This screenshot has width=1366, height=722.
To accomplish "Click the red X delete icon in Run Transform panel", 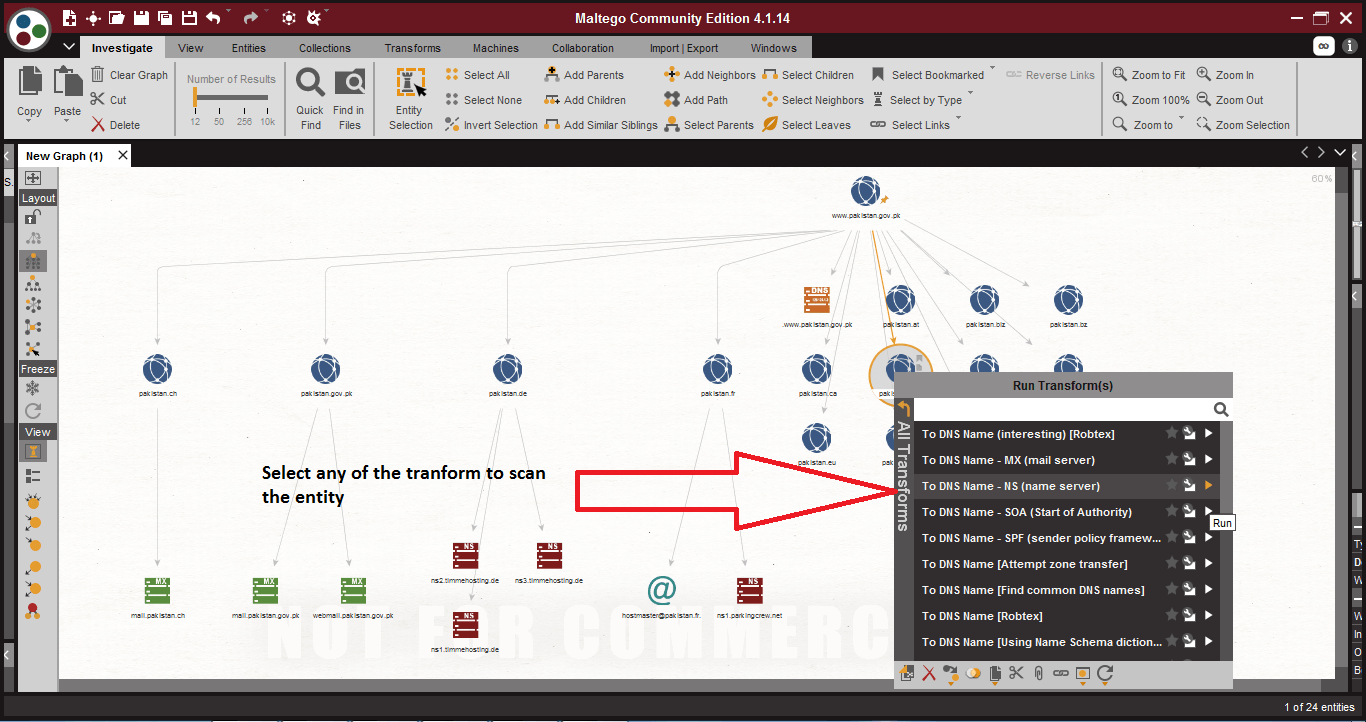I will [929, 674].
